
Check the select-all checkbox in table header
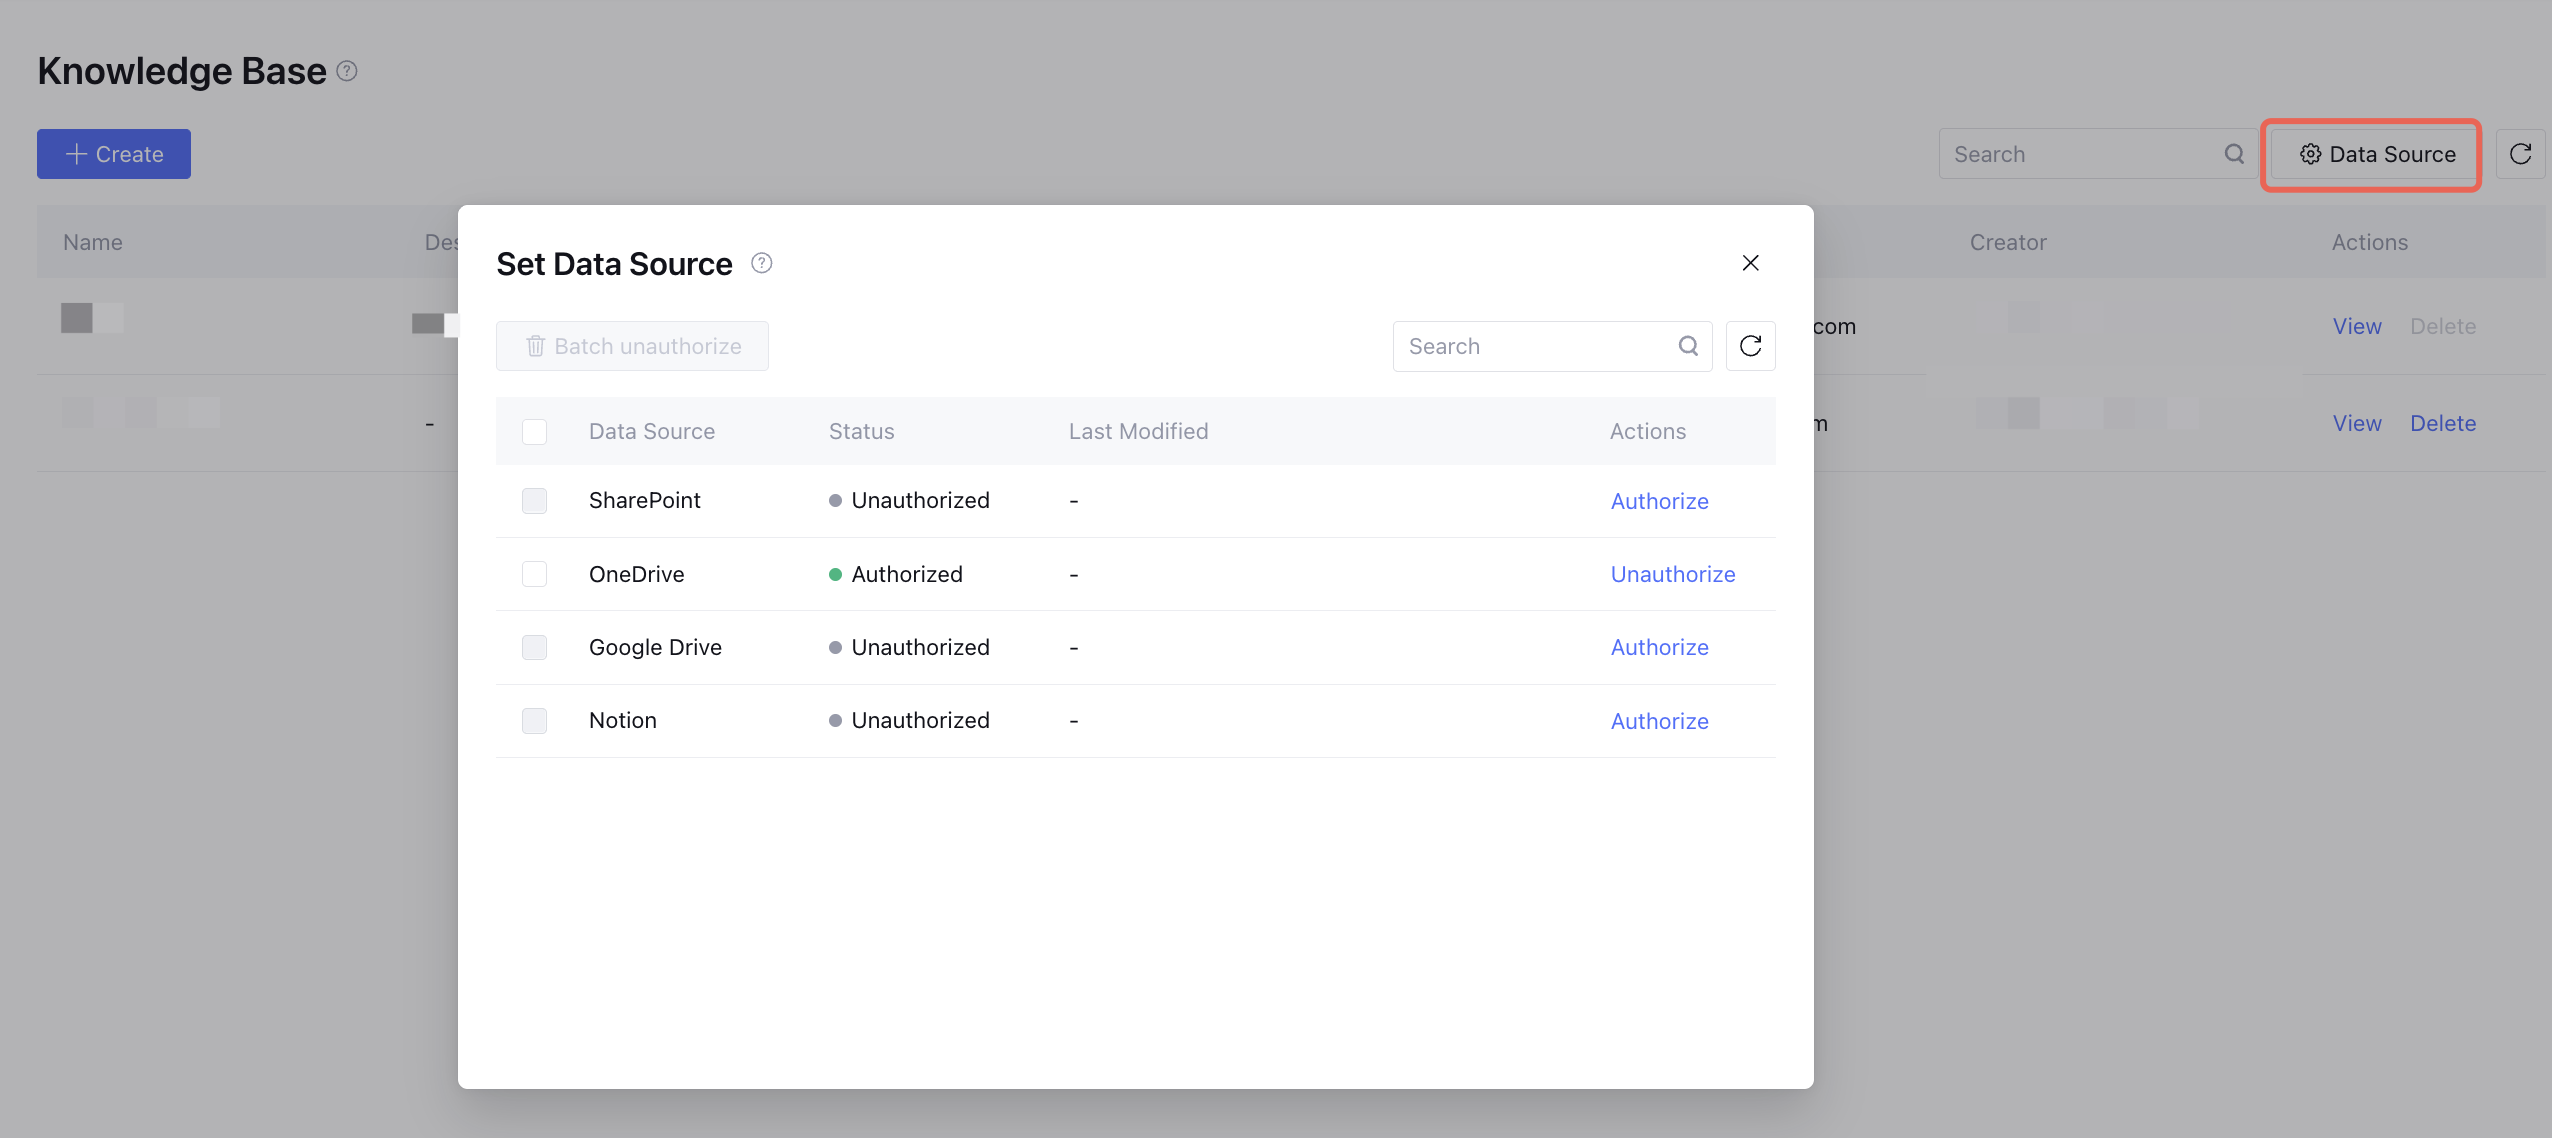tap(534, 432)
